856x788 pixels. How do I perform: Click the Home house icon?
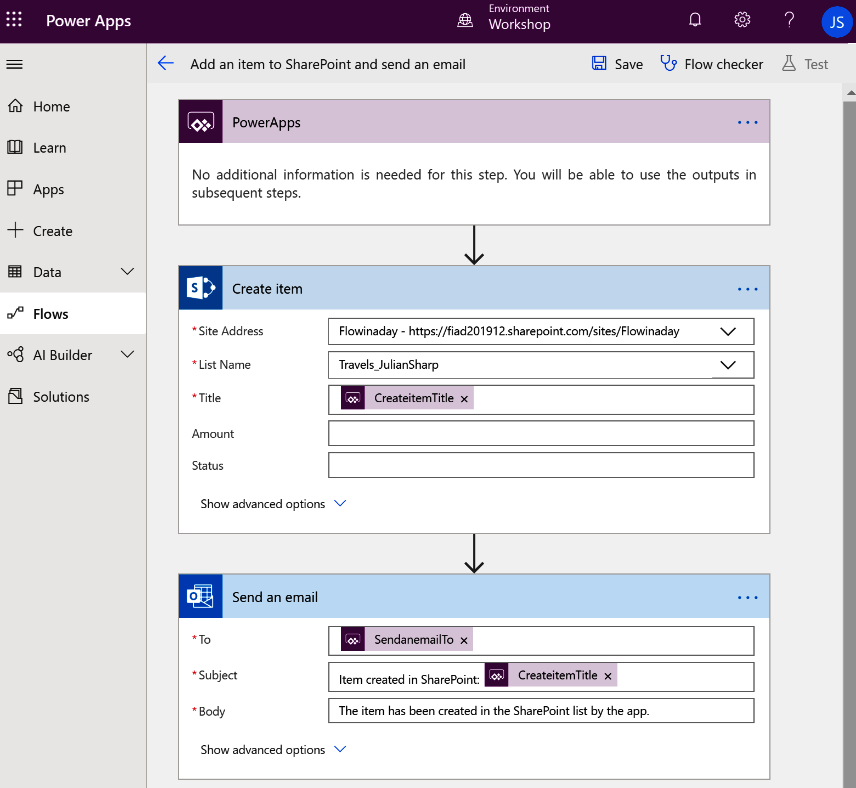15,105
